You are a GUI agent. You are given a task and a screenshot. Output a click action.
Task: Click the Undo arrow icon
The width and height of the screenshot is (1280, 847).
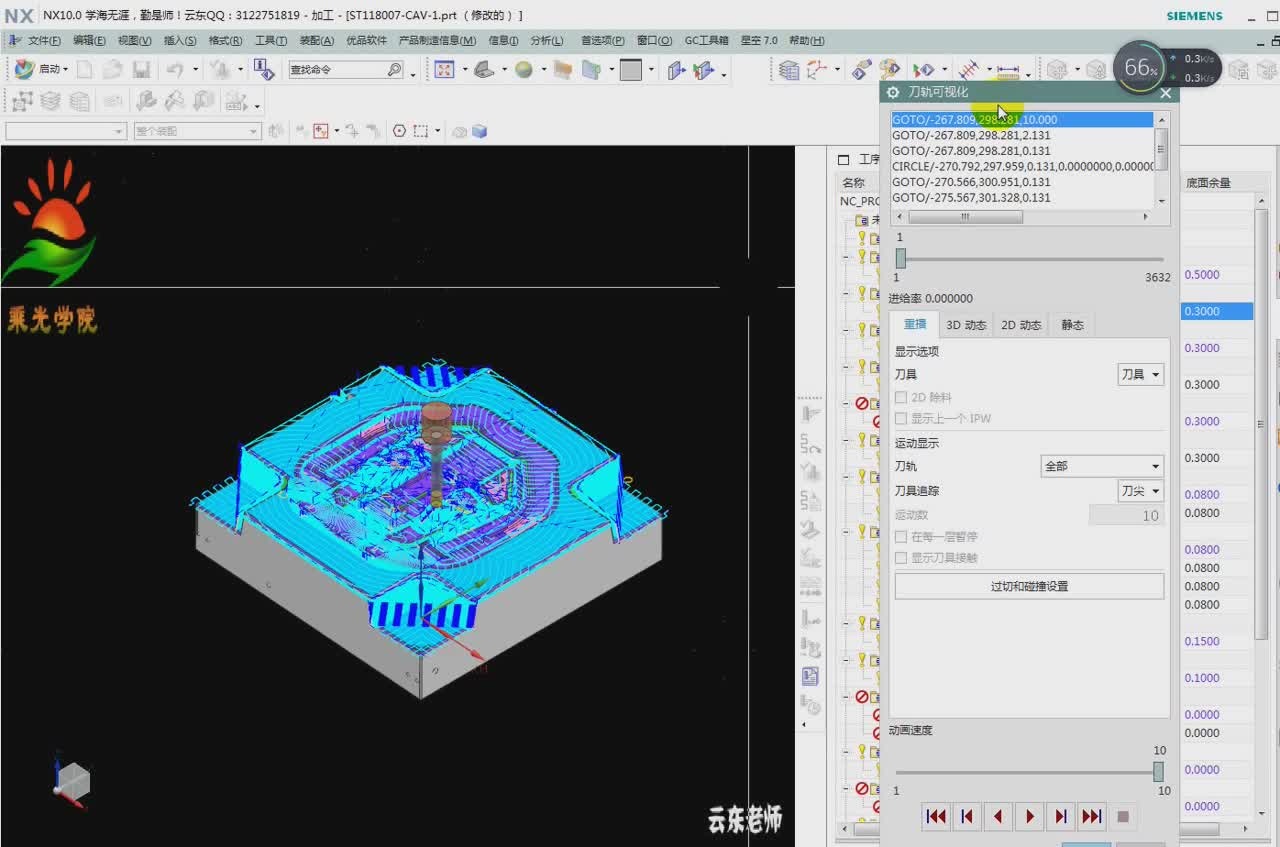click(174, 69)
